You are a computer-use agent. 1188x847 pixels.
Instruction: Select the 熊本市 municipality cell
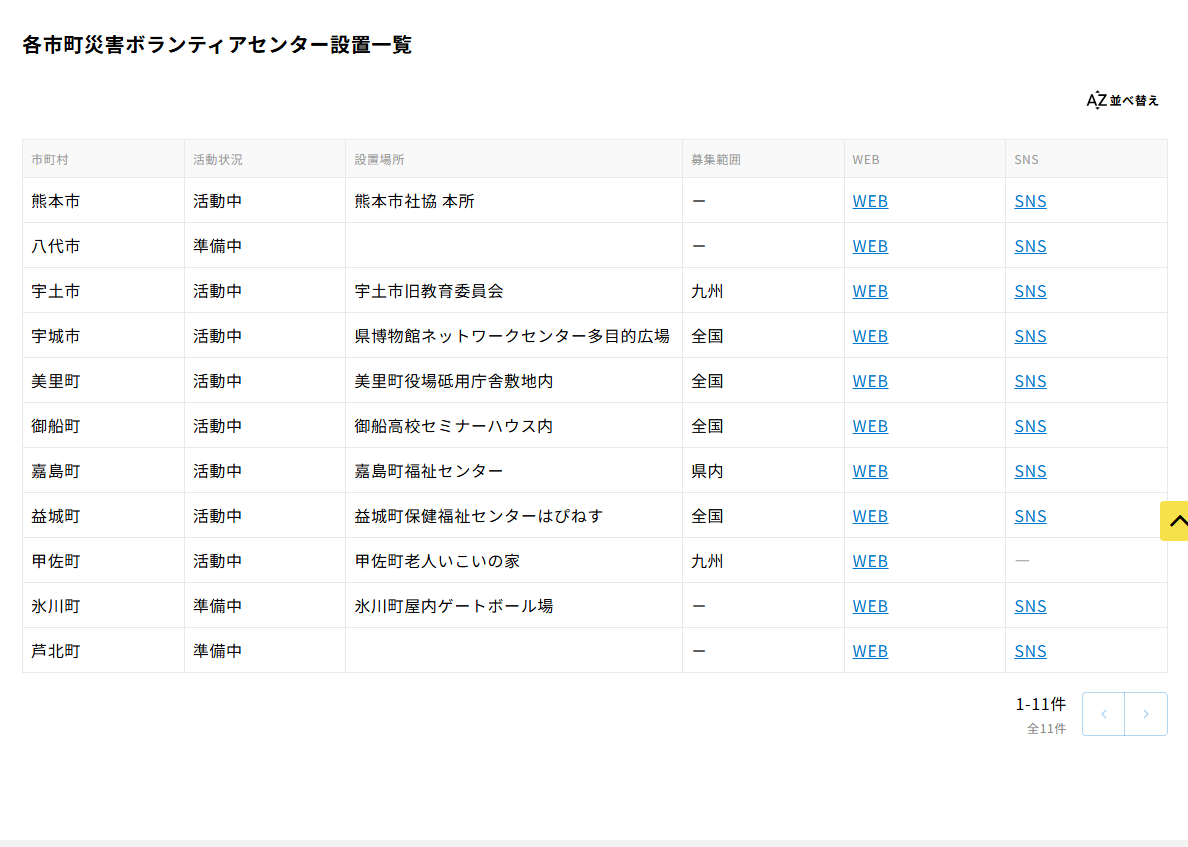(103, 201)
